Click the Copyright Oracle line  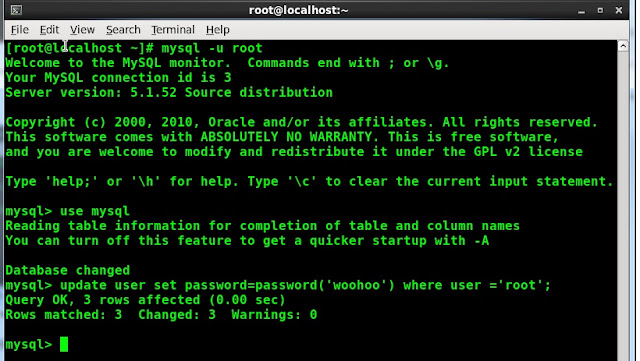[x=301, y=122]
